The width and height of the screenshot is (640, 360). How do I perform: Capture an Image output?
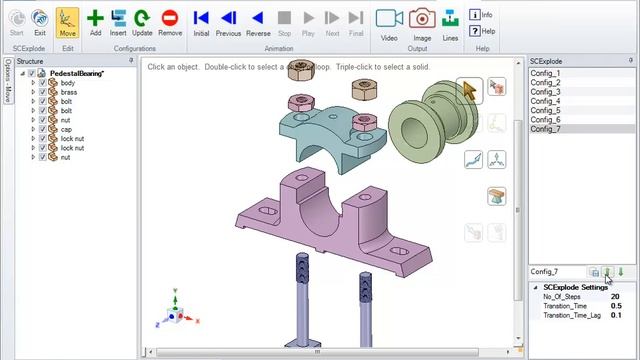click(422, 25)
